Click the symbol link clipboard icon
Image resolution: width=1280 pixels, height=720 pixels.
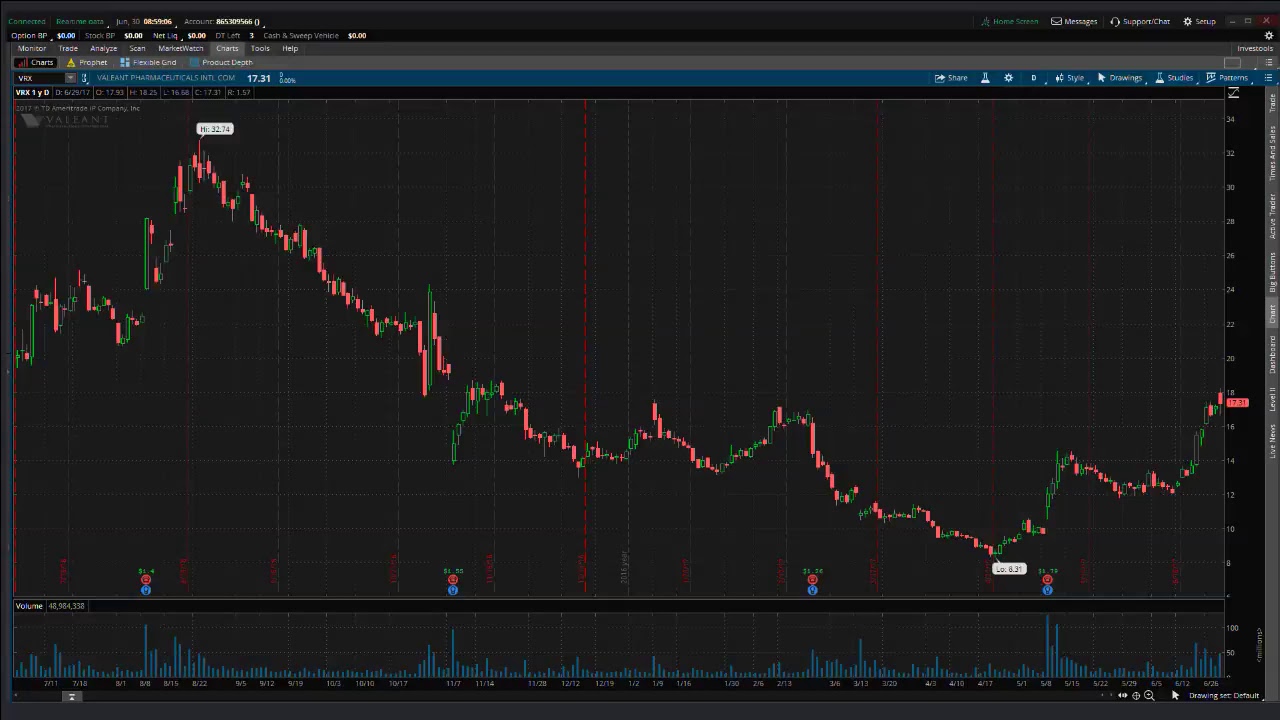point(86,78)
